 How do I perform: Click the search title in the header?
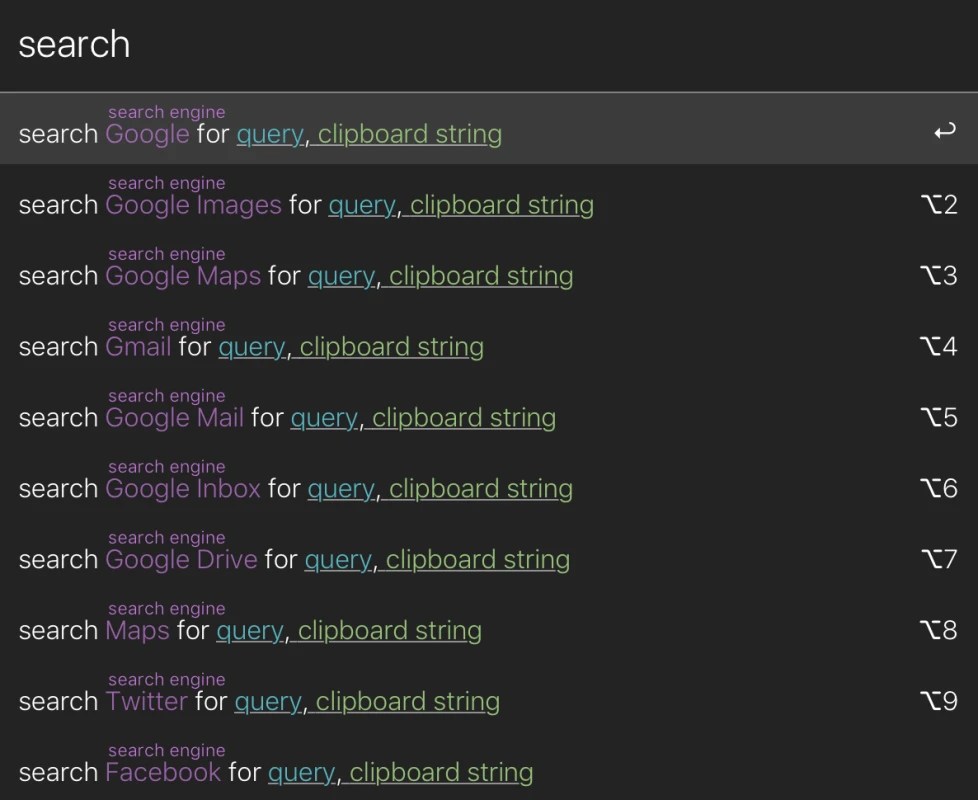tap(74, 42)
